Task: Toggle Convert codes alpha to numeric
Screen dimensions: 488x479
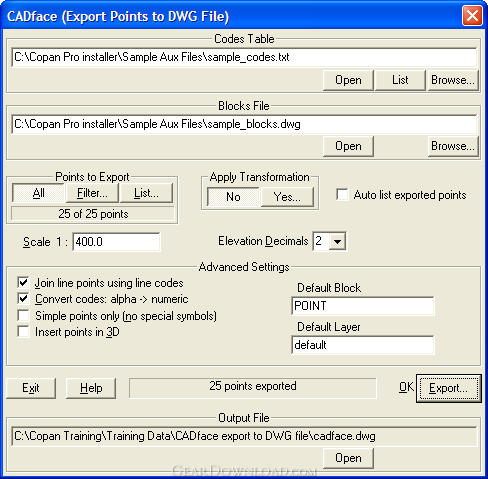Action: tap(23, 299)
